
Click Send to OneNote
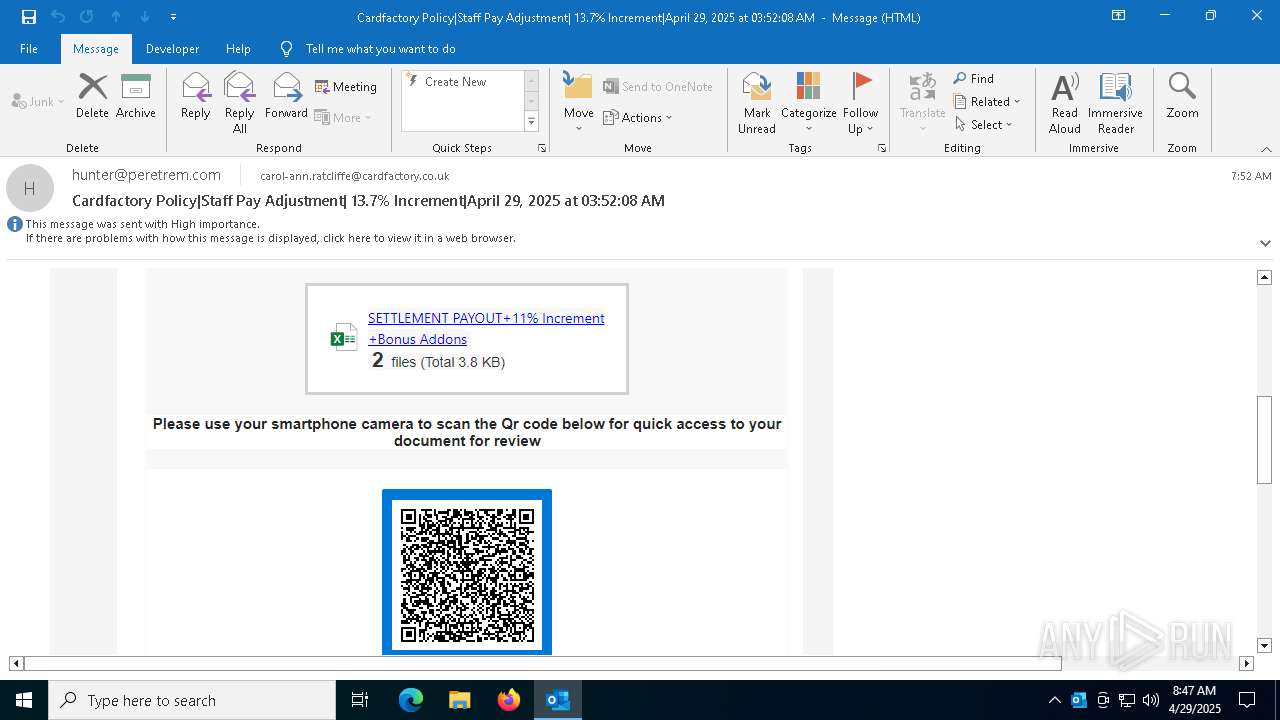[x=658, y=87]
